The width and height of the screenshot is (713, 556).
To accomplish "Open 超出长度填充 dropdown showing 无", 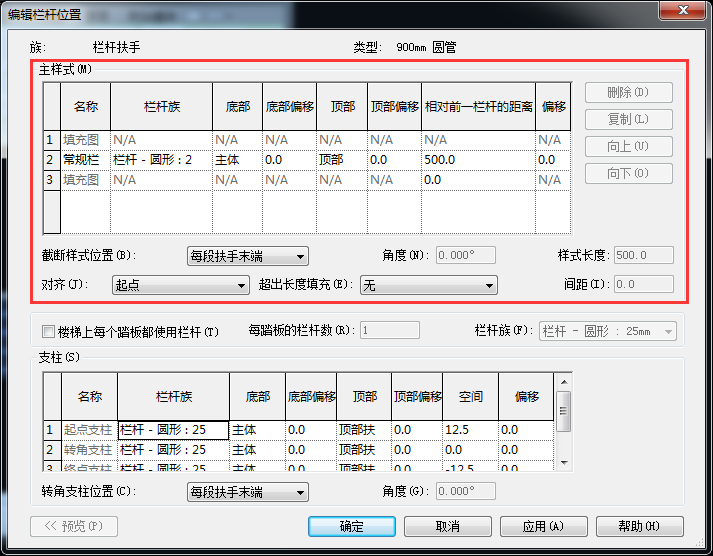I will (x=428, y=286).
